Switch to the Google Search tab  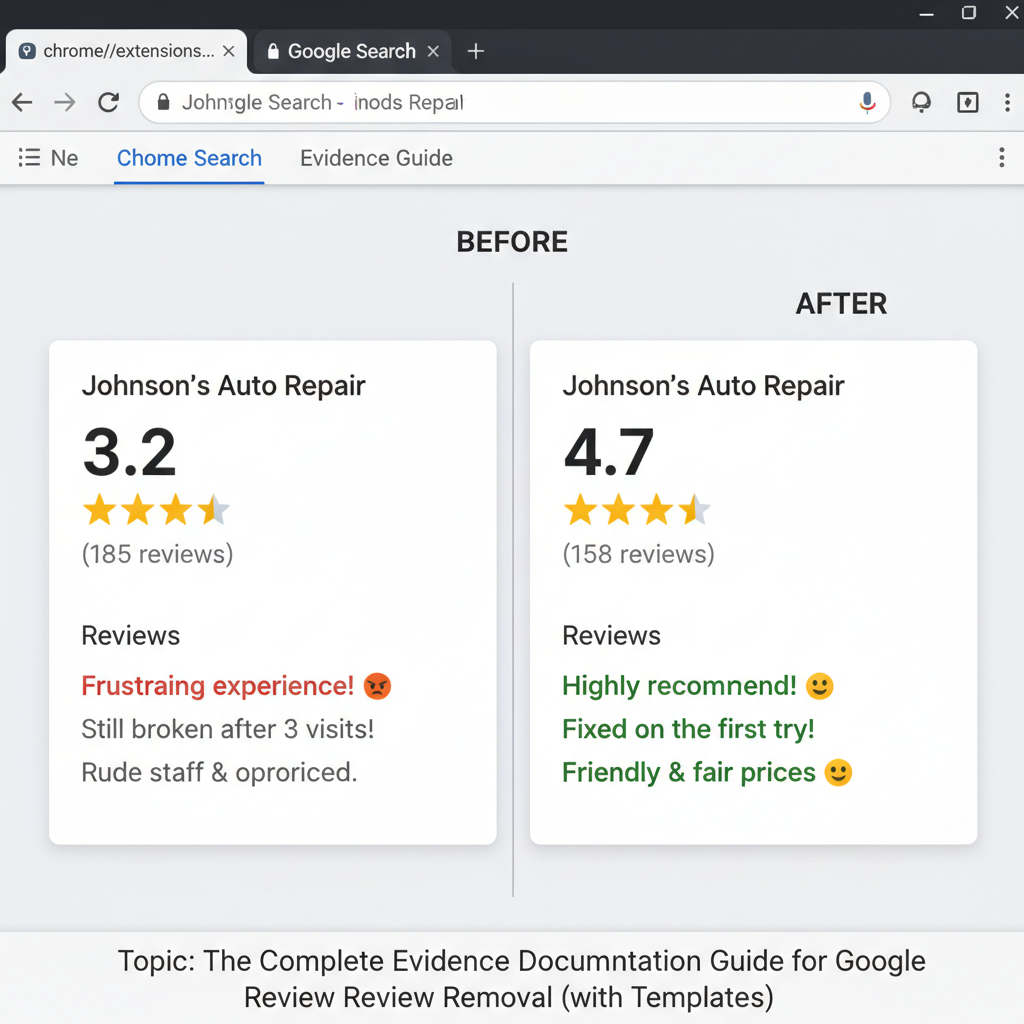pos(353,51)
